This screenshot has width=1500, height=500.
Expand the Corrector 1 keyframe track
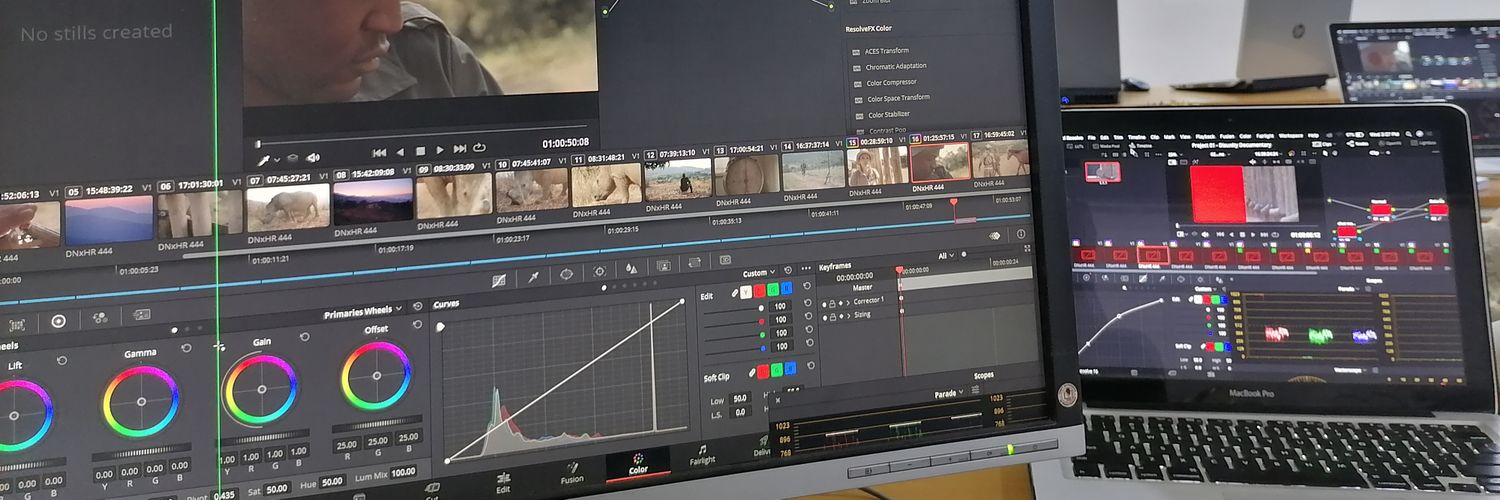coord(848,303)
